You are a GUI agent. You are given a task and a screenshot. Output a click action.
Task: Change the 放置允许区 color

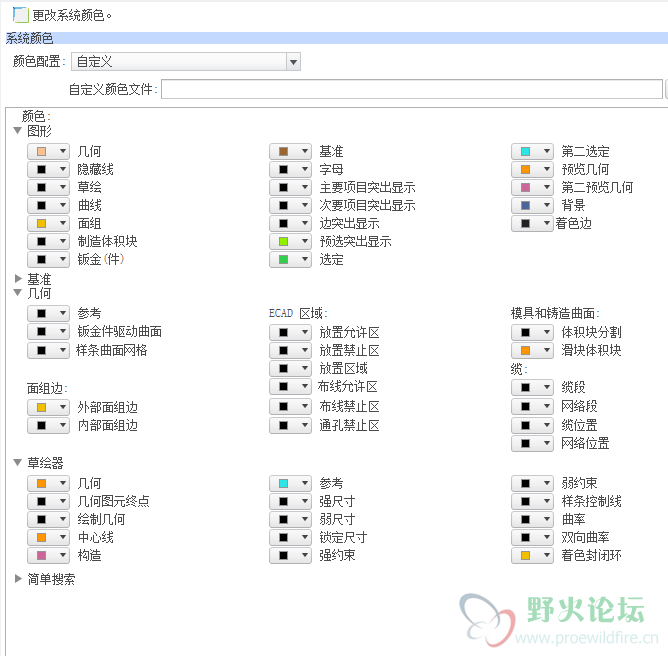pyautogui.click(x=291, y=332)
